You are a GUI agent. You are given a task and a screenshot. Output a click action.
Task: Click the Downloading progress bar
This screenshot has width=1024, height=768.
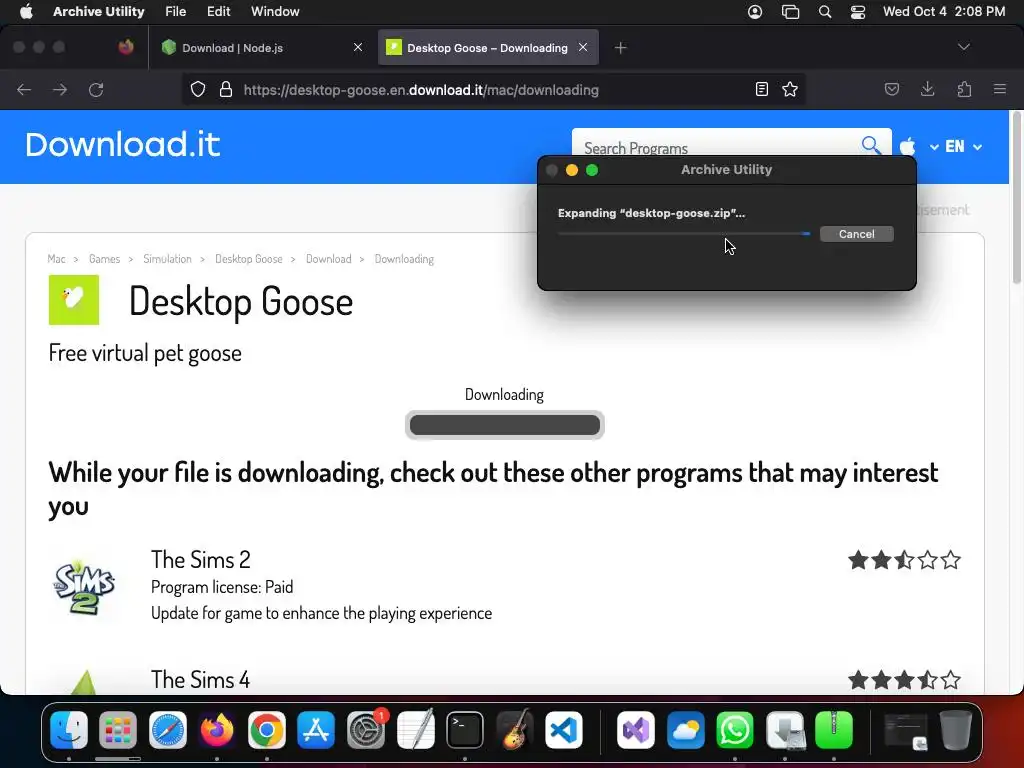pyautogui.click(x=505, y=425)
